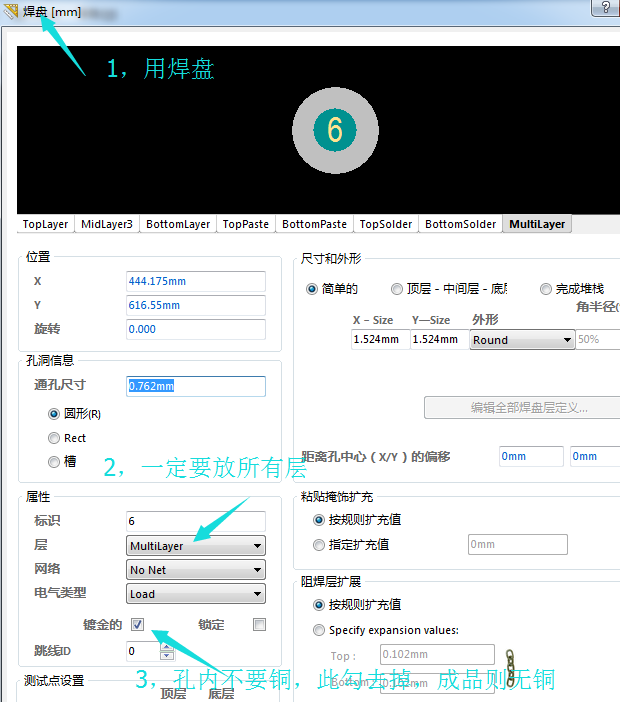Open the 层 MultiLayer dropdown

coord(196,546)
